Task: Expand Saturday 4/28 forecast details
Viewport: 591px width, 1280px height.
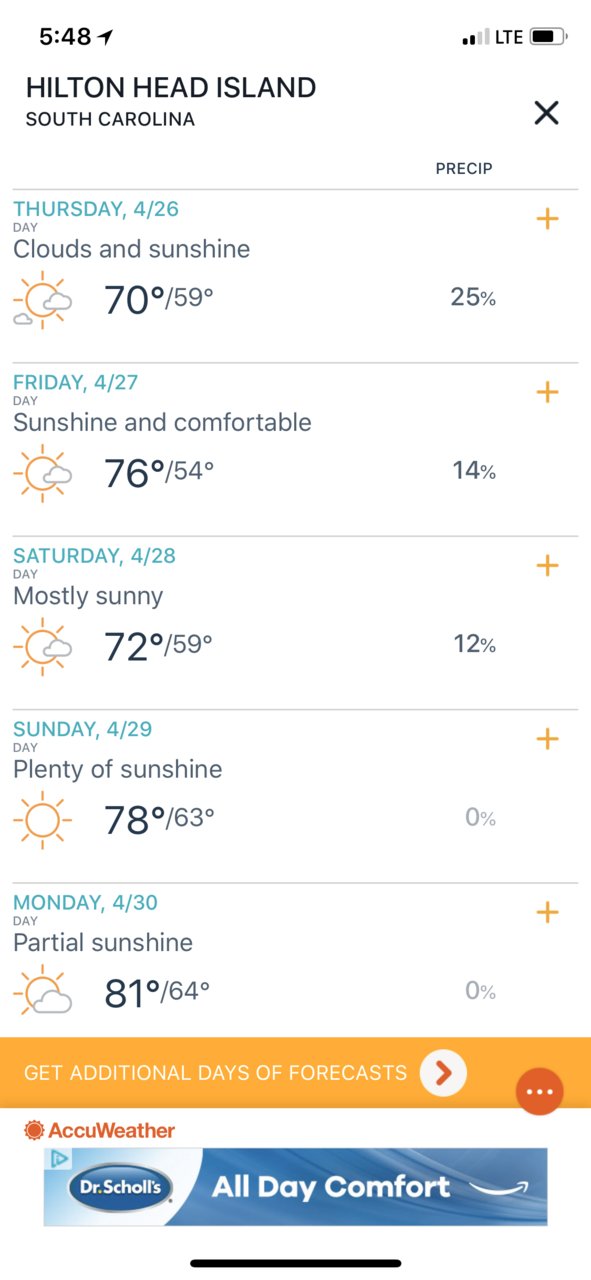Action: tap(547, 566)
